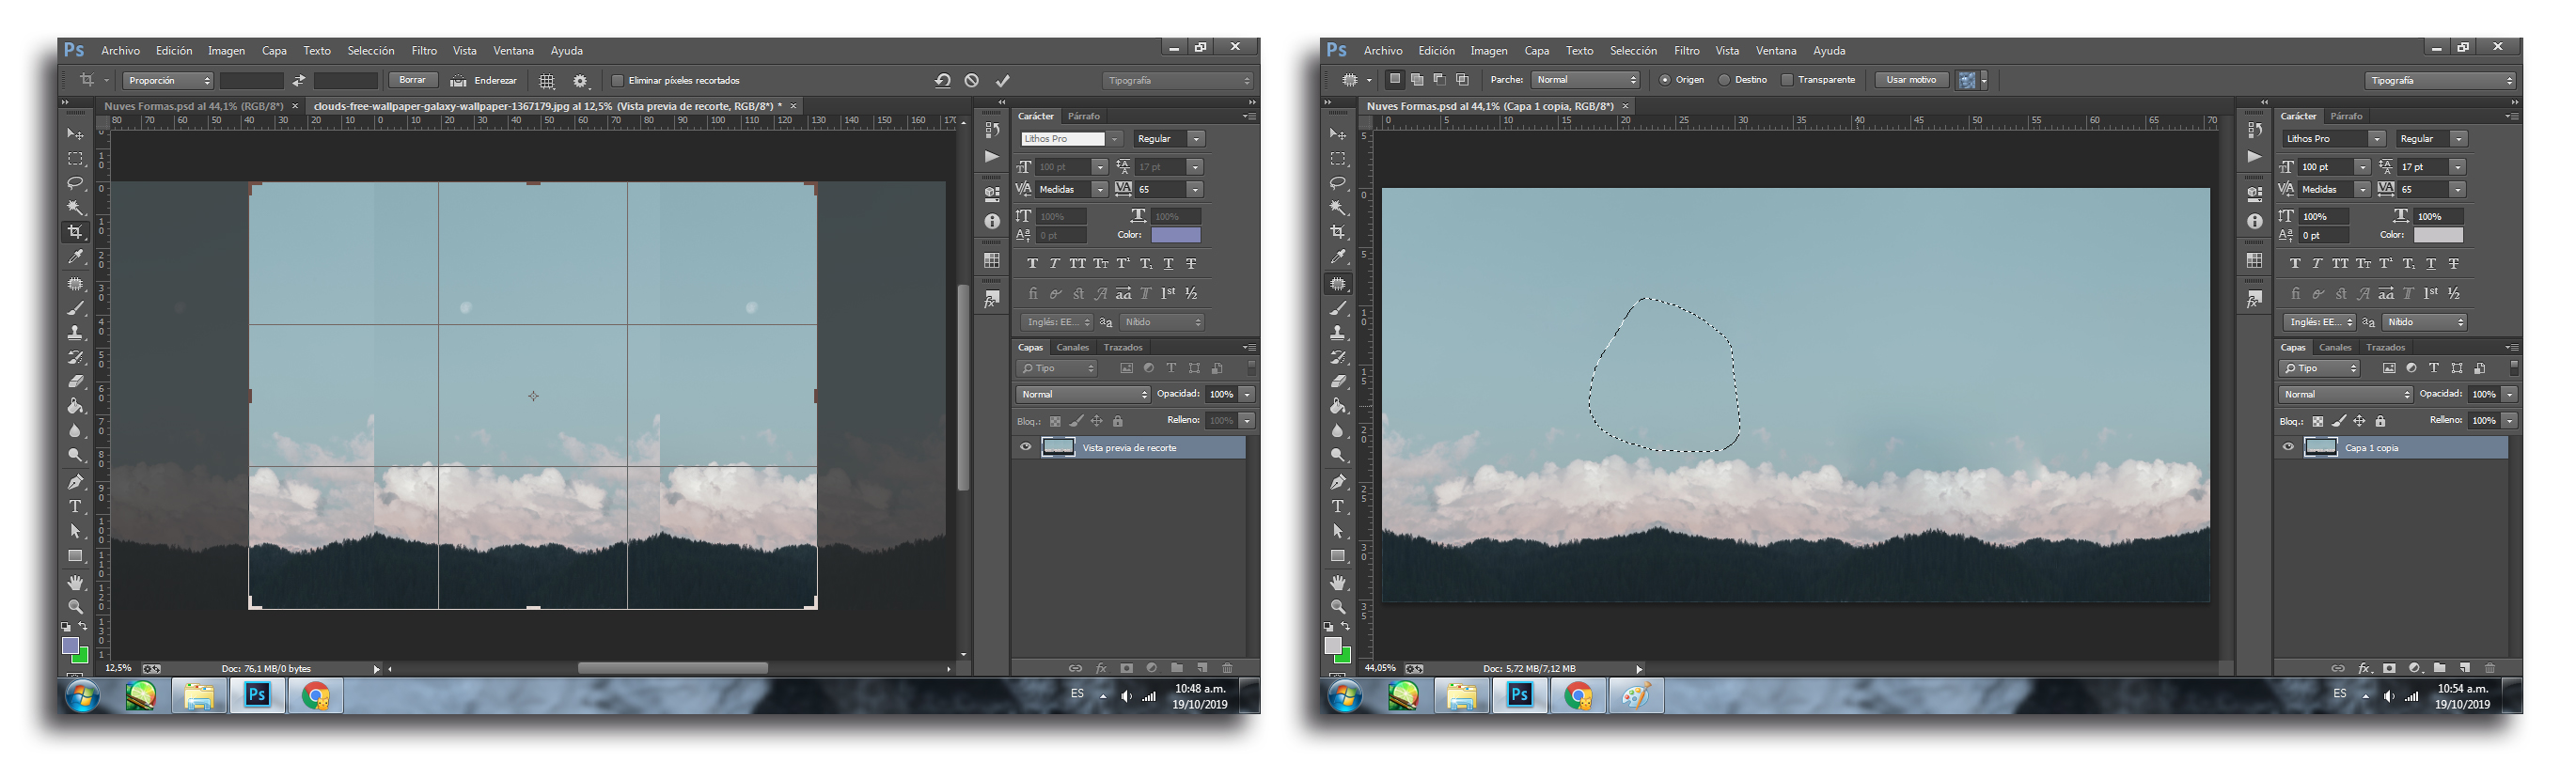2576x763 pixels.
Task: Select the Patch tool in right window toolbox
Action: pos(1338,284)
